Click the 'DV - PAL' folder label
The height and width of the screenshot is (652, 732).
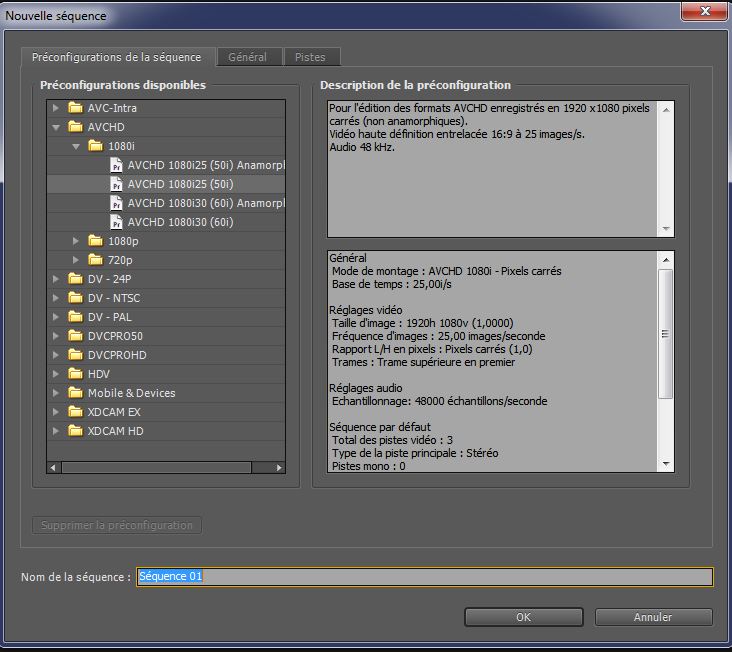[110, 317]
